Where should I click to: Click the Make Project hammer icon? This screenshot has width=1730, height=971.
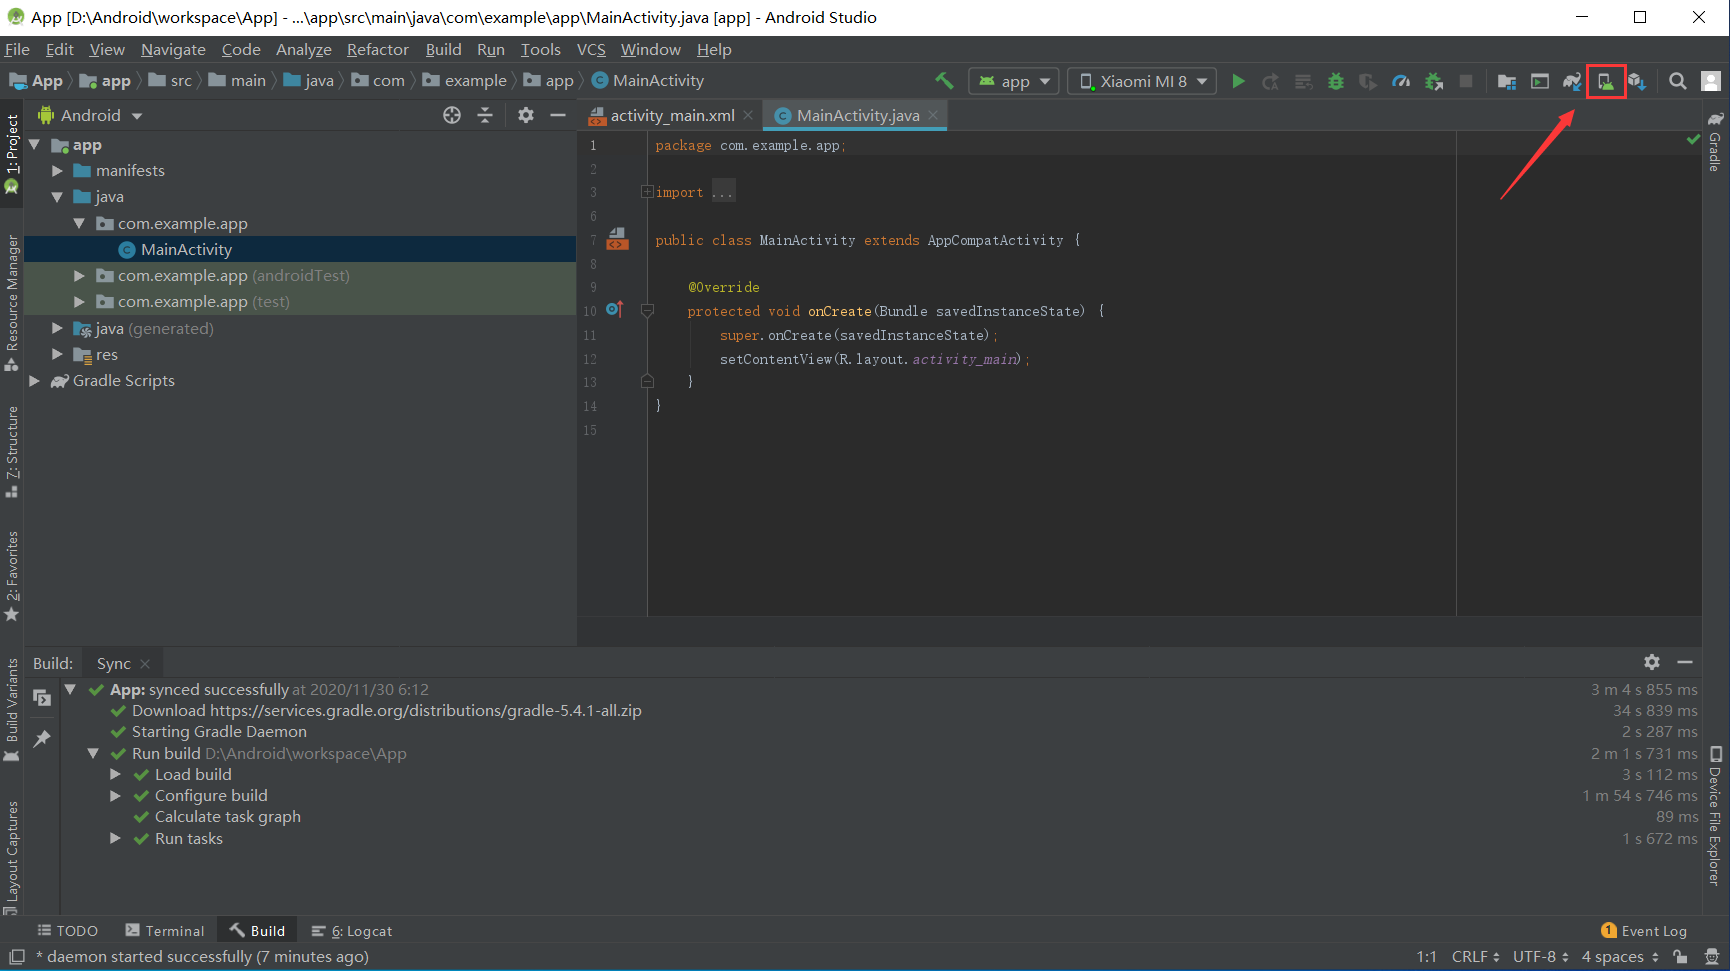[x=944, y=81]
